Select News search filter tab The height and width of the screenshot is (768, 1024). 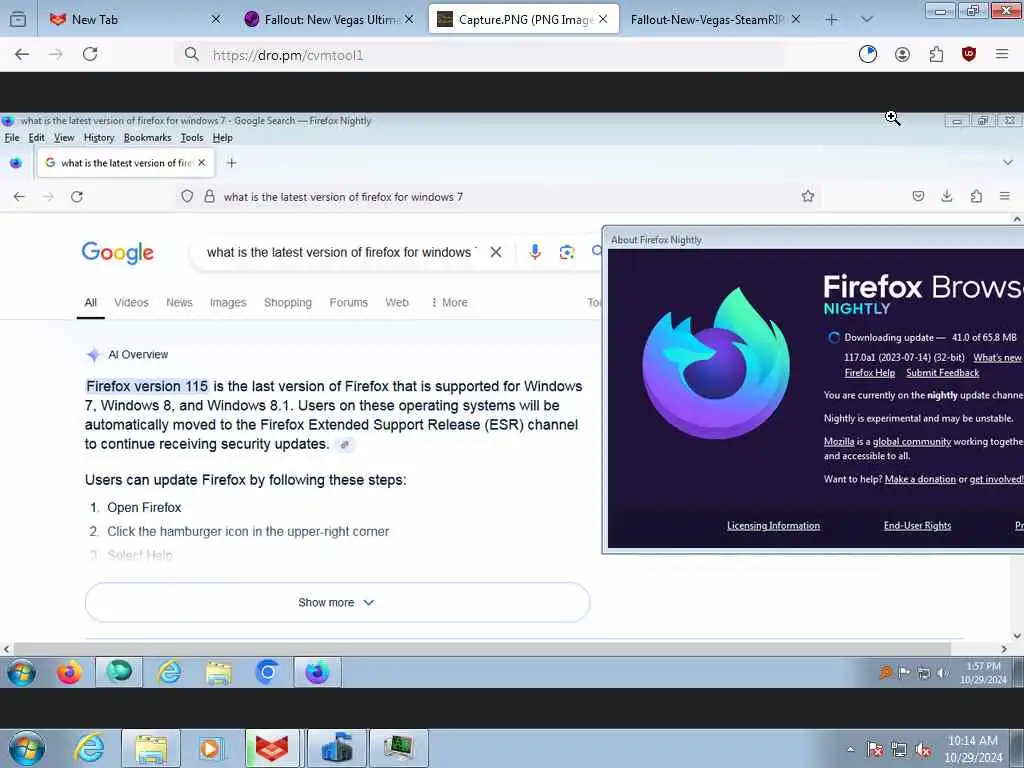[x=179, y=302]
